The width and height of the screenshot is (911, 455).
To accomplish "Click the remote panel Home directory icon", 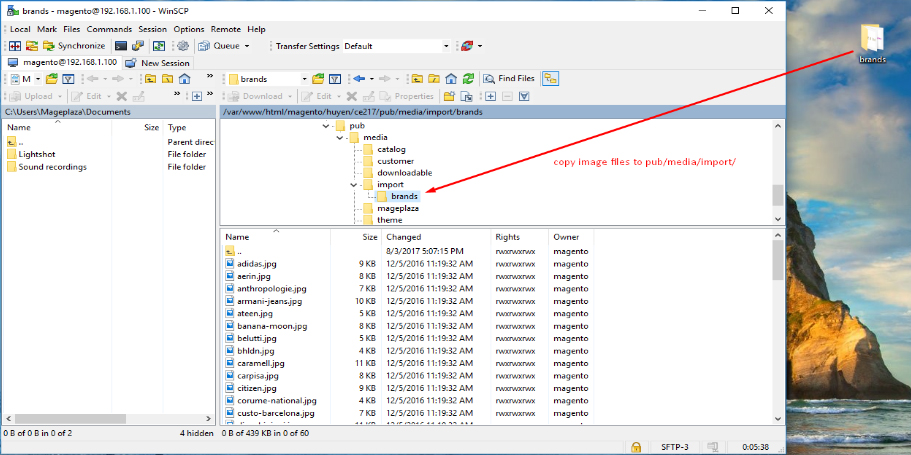I will pos(451,78).
